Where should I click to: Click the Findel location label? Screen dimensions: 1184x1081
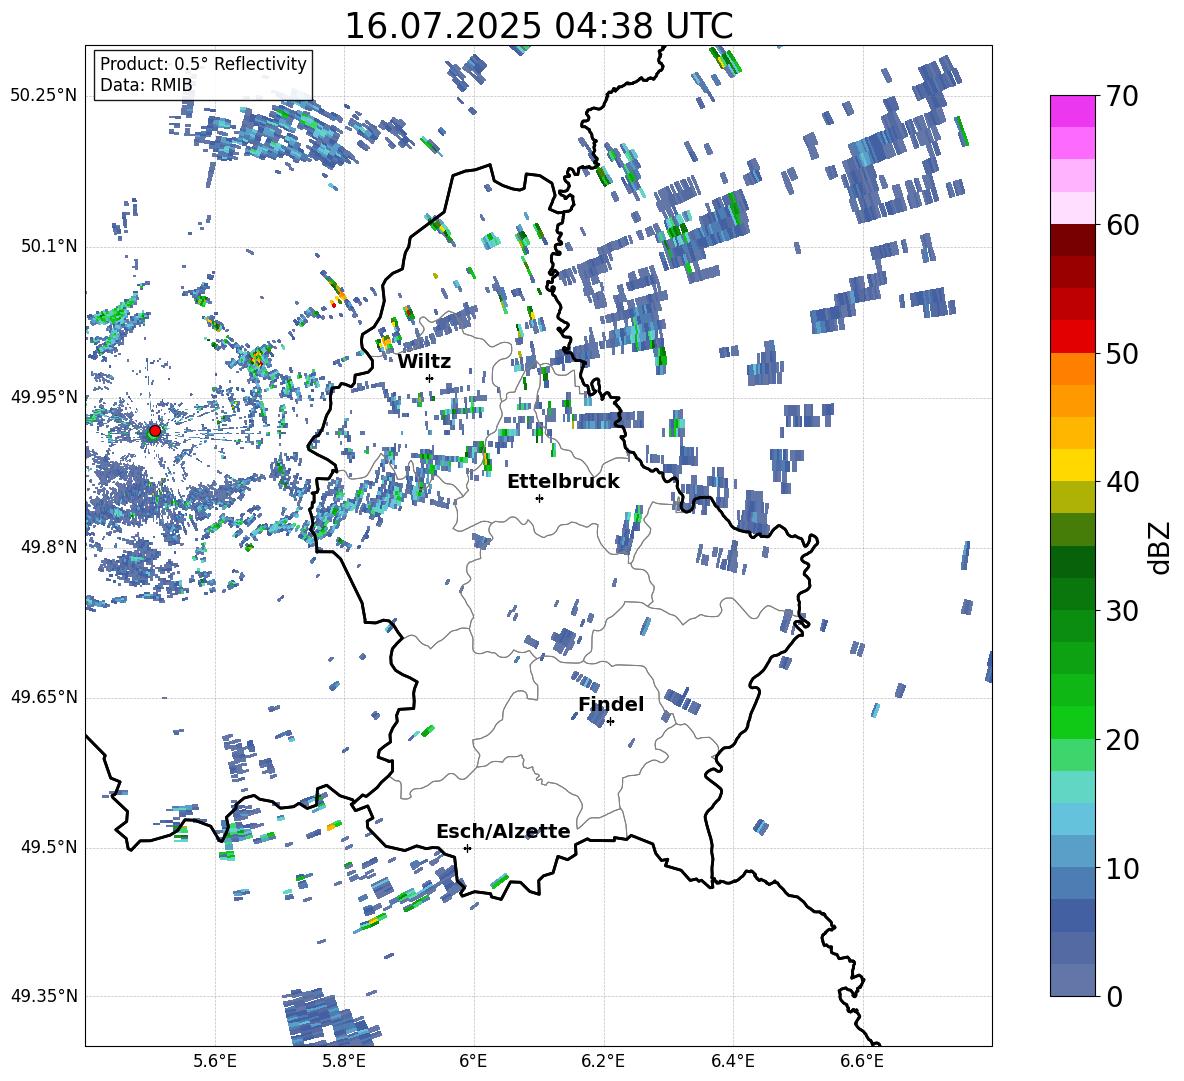pyautogui.click(x=611, y=704)
